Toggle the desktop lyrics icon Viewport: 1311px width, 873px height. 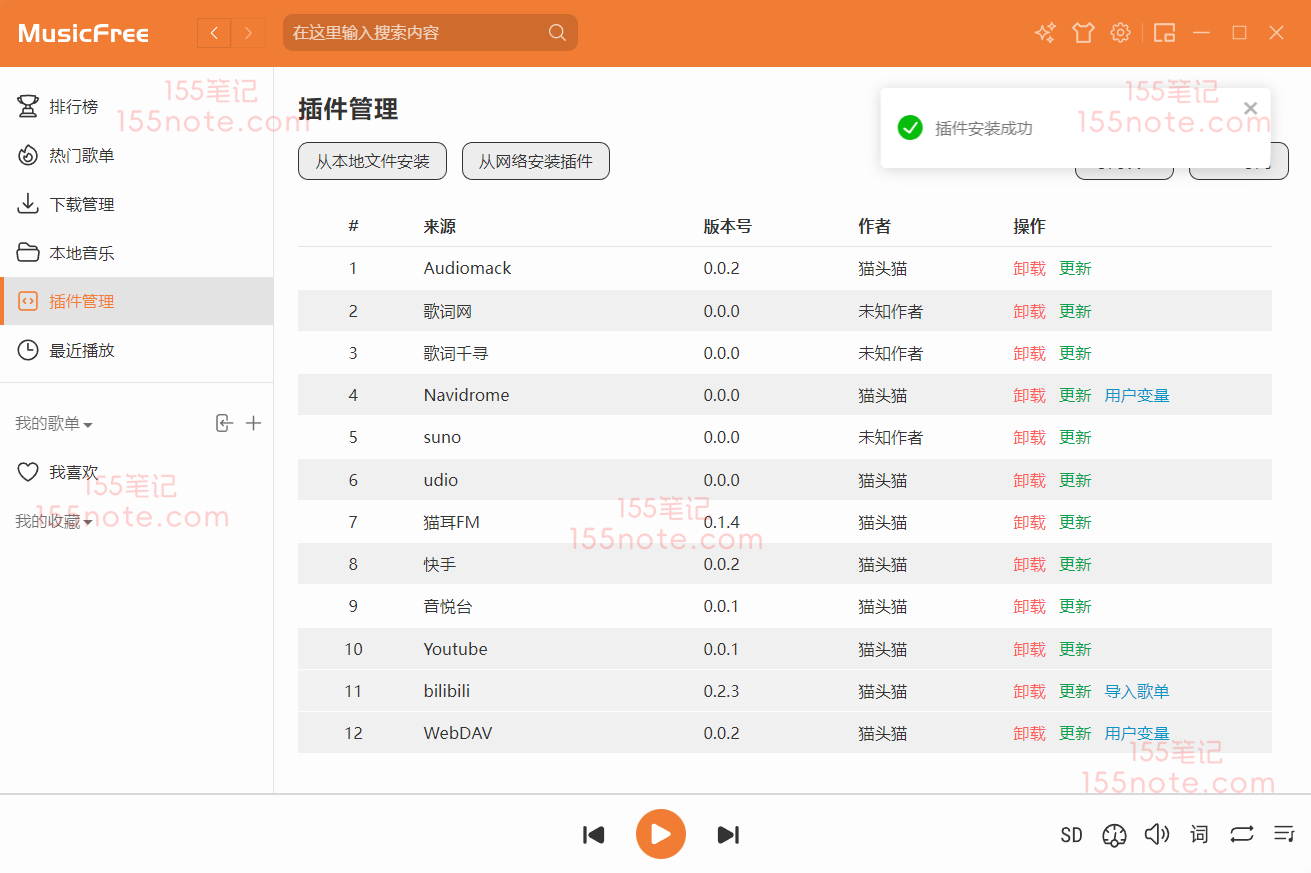tap(1199, 835)
